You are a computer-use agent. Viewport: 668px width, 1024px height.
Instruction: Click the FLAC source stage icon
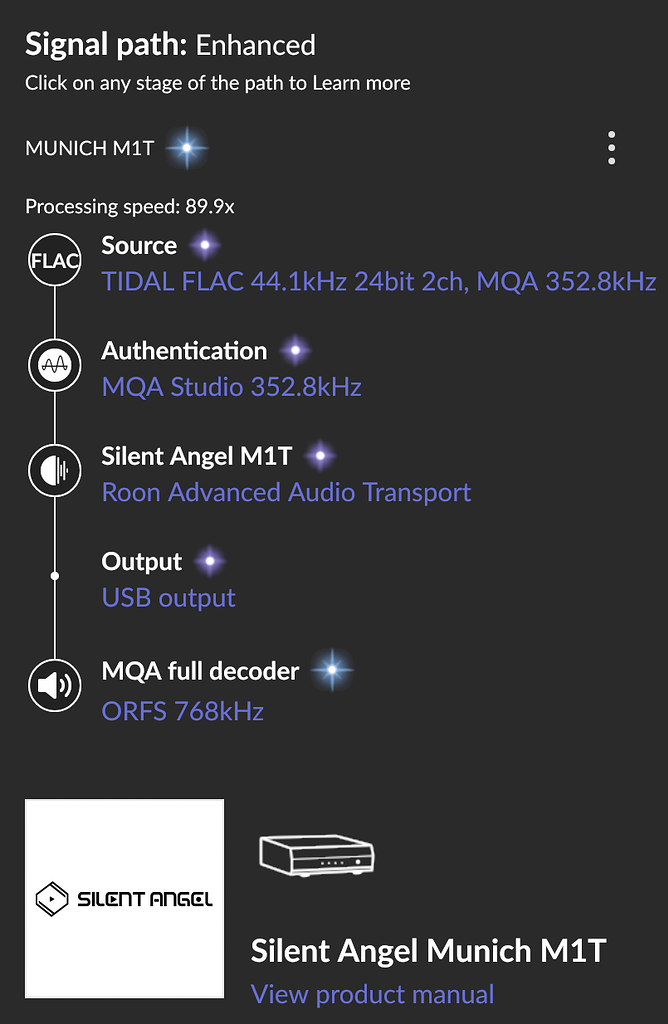(x=54, y=260)
